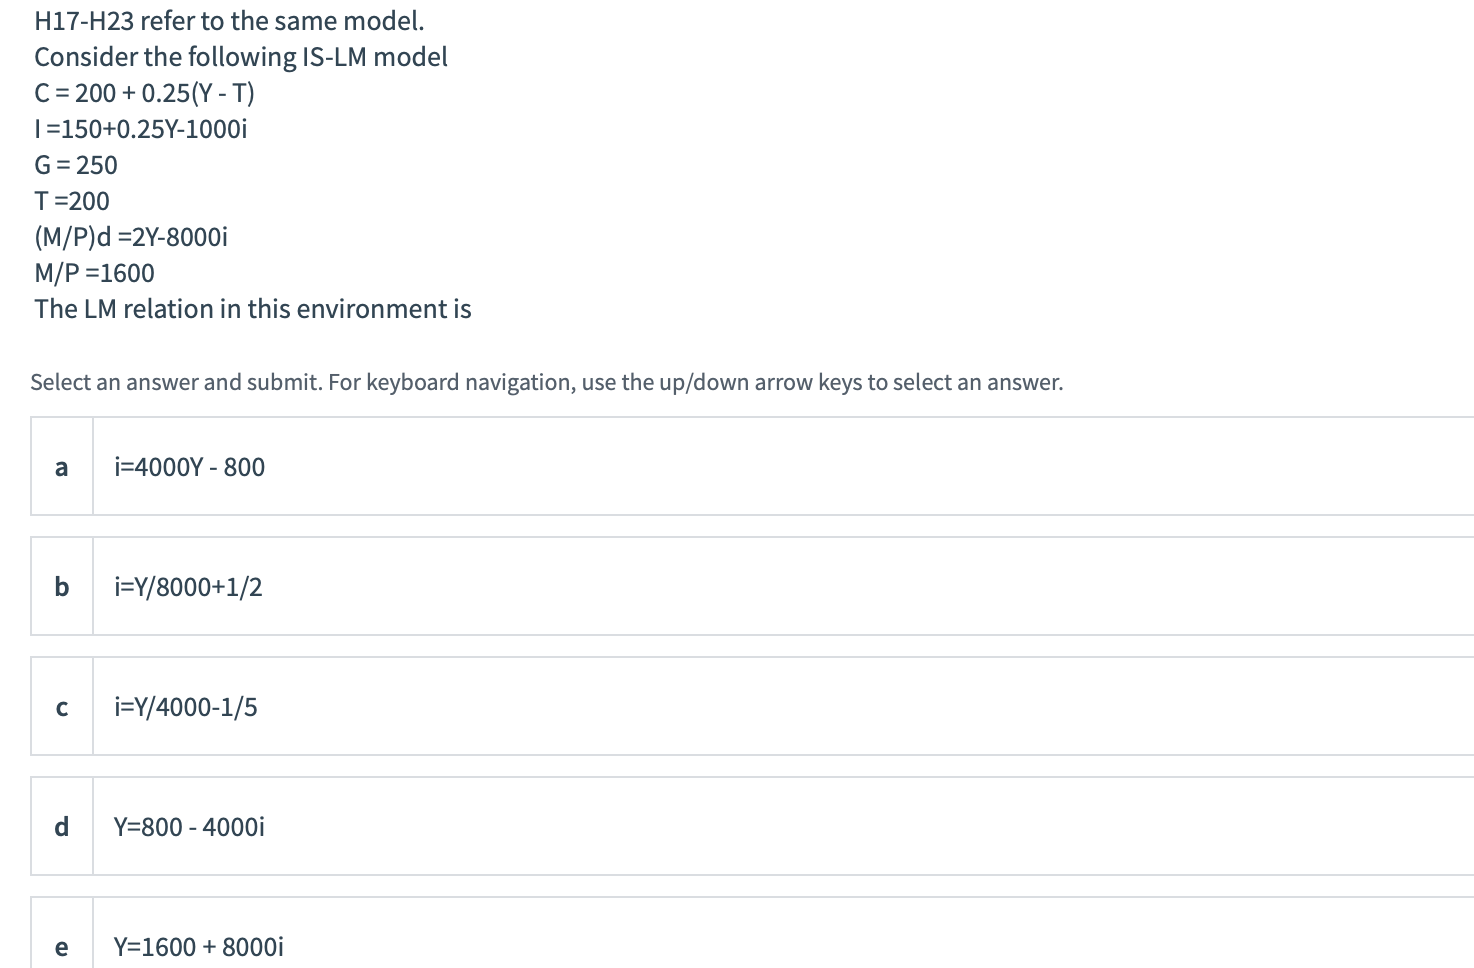Click 'Consider the following IS-LM model' heading
The width and height of the screenshot is (1474, 968).
pyautogui.click(x=241, y=57)
